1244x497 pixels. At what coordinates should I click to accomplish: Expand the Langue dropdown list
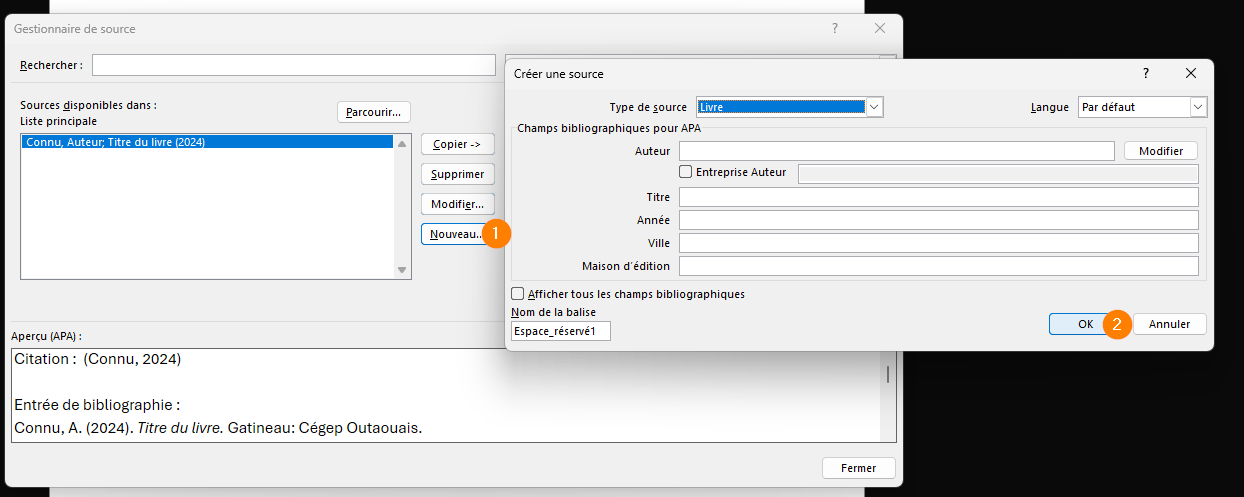(x=1198, y=107)
